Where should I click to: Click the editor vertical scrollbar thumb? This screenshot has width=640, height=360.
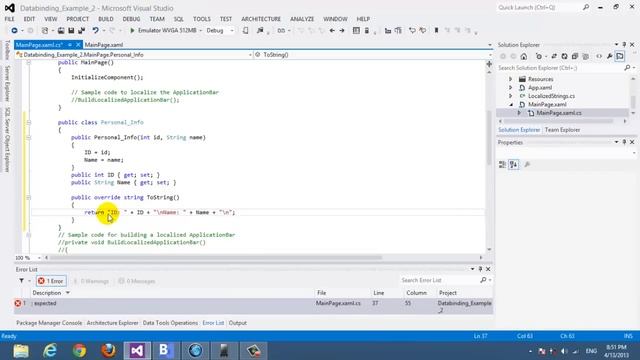pos(489,137)
